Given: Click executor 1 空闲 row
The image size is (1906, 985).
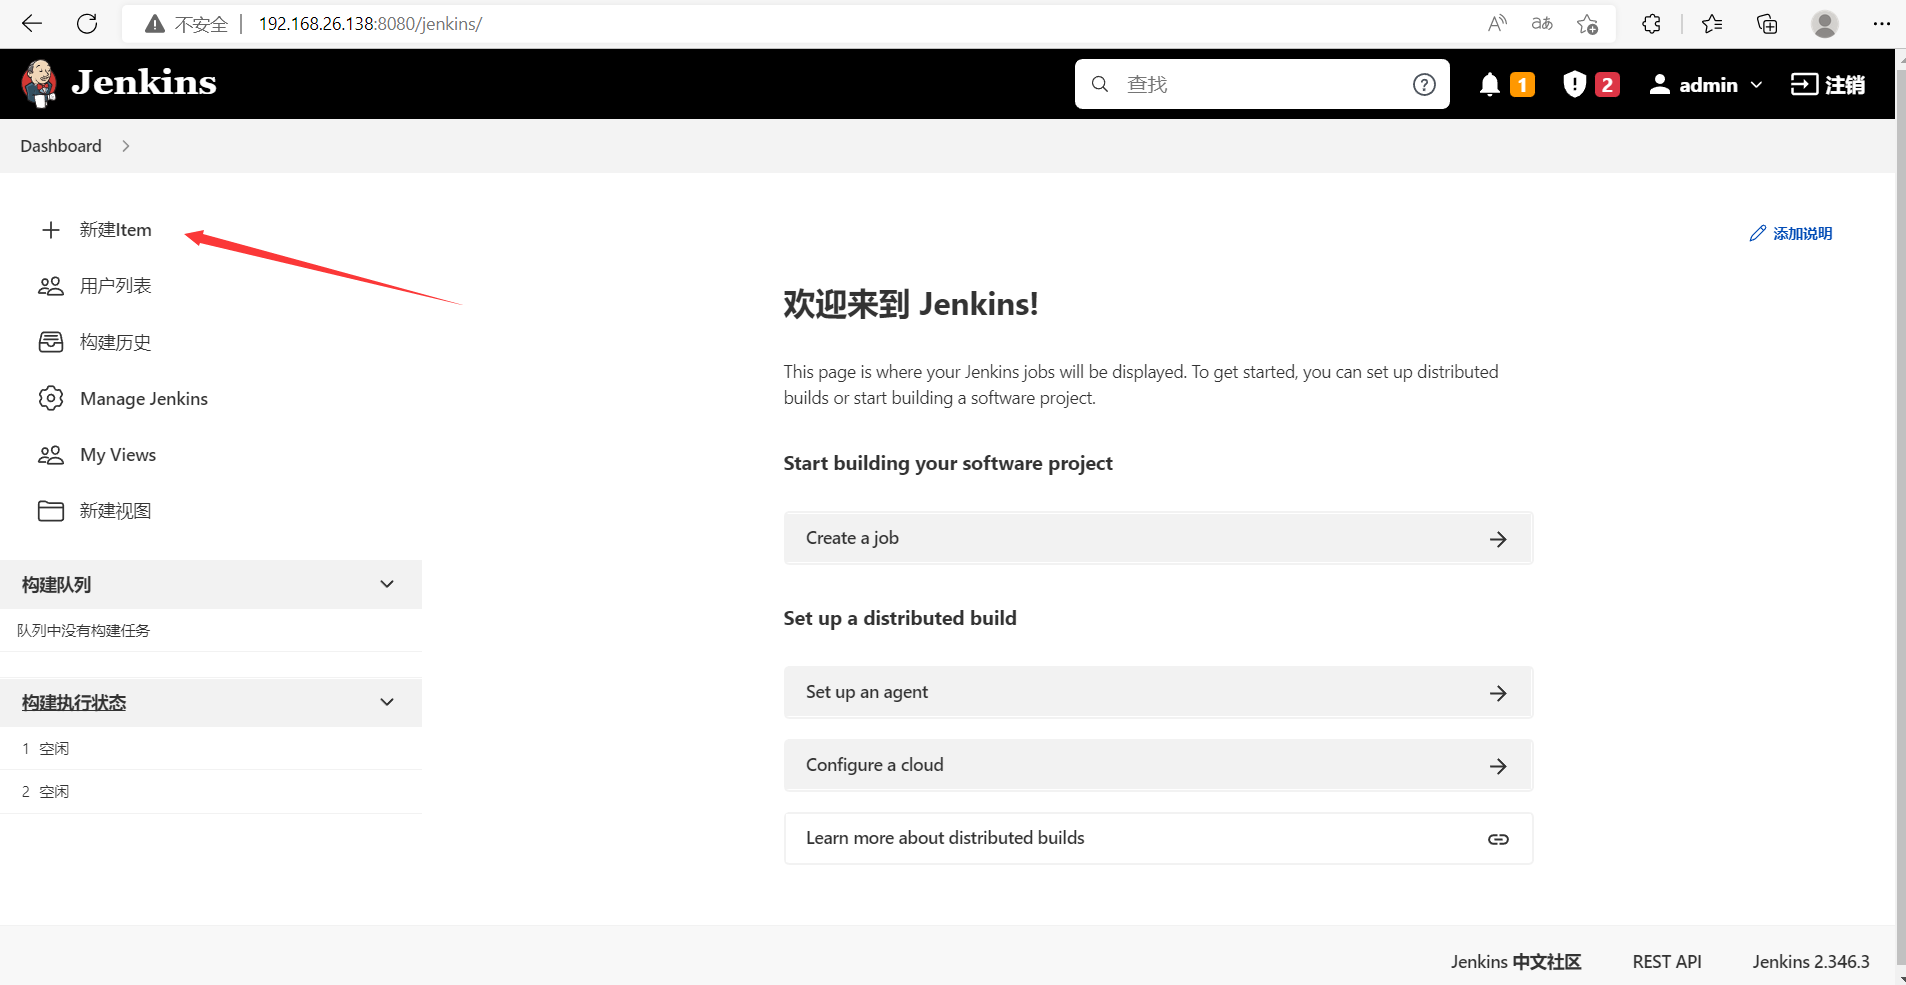Looking at the screenshot, I should 211,748.
